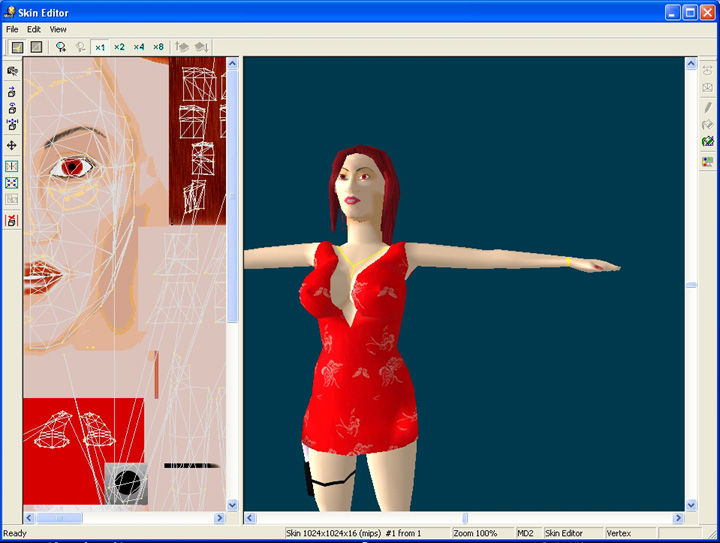Click skin panel scroll left arrow
The image size is (720, 543).
(29, 518)
